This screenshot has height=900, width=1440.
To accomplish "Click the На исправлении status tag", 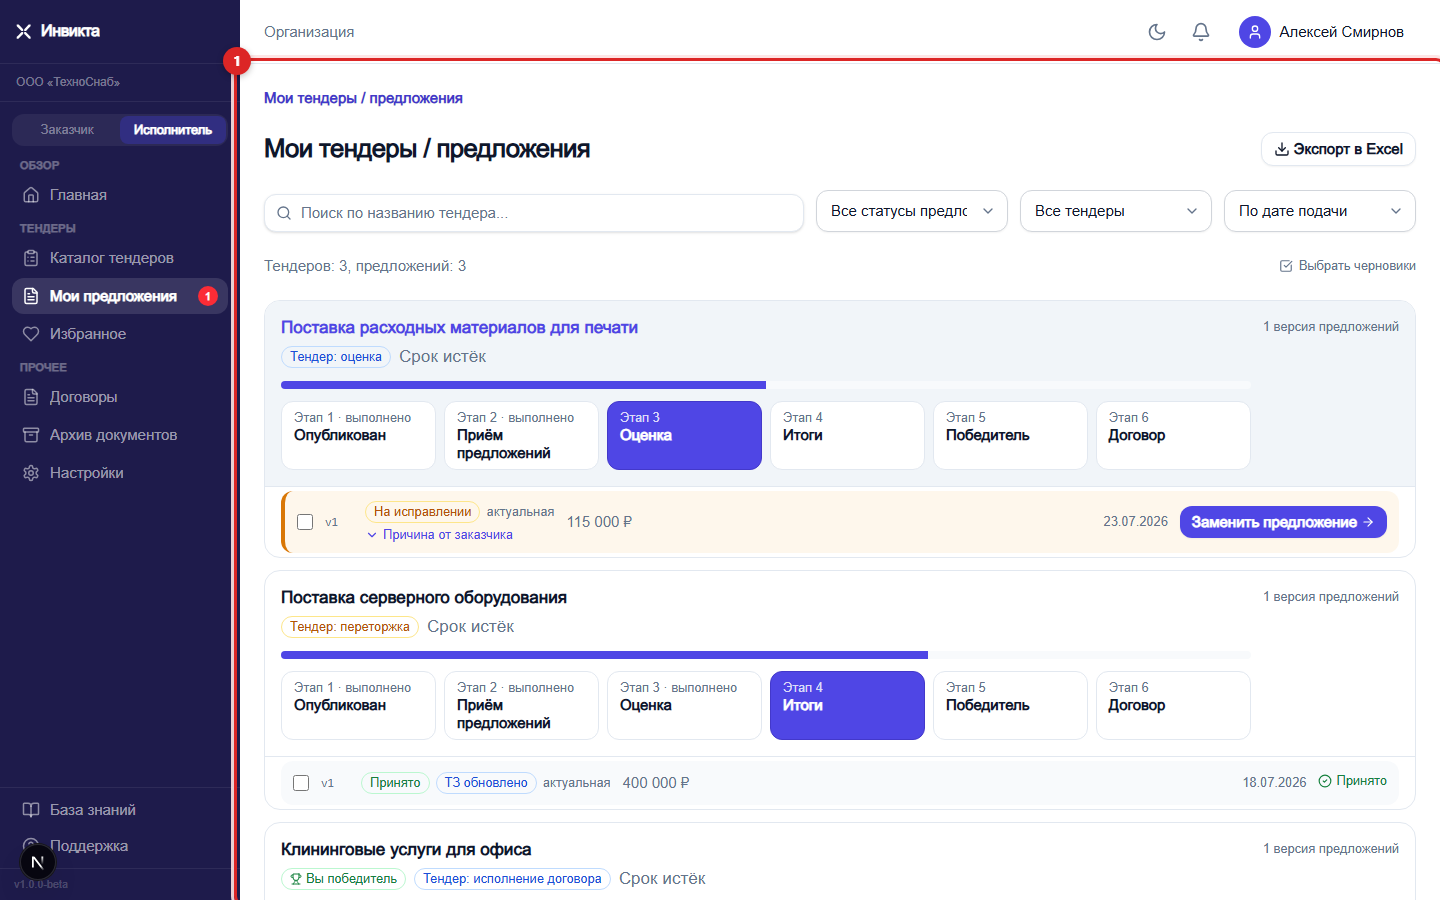I will click(422, 512).
